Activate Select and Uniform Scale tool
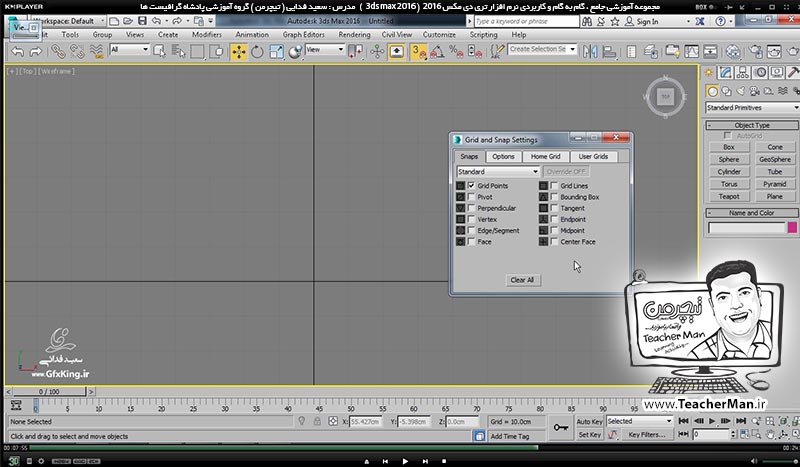 tap(276, 52)
